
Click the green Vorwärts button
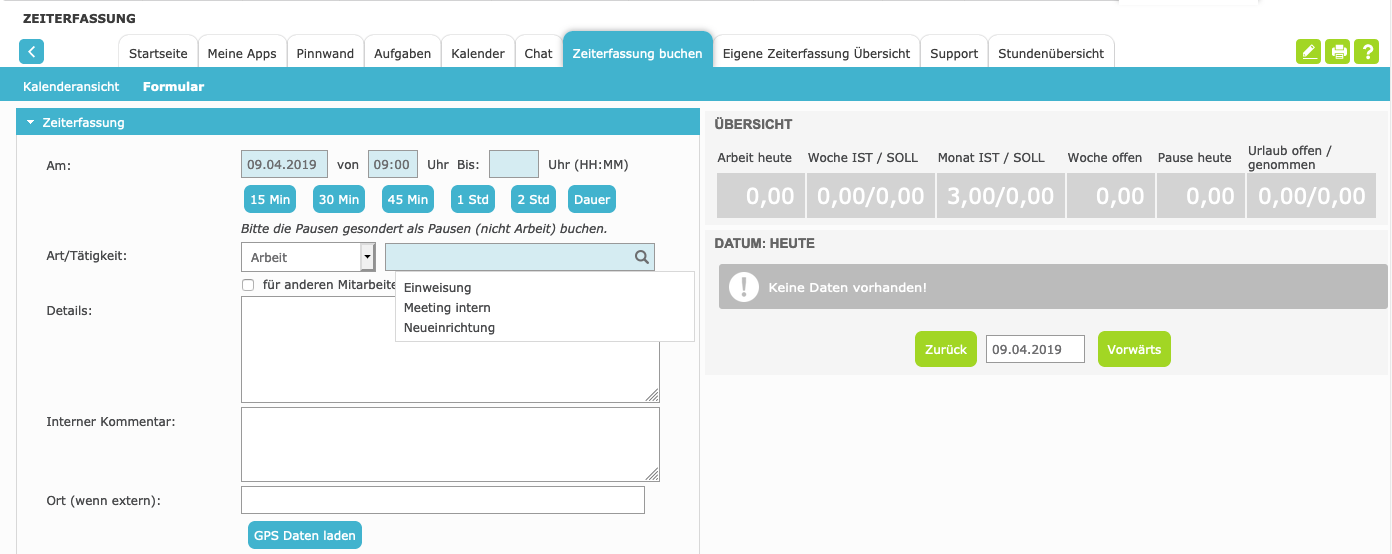coord(1134,349)
